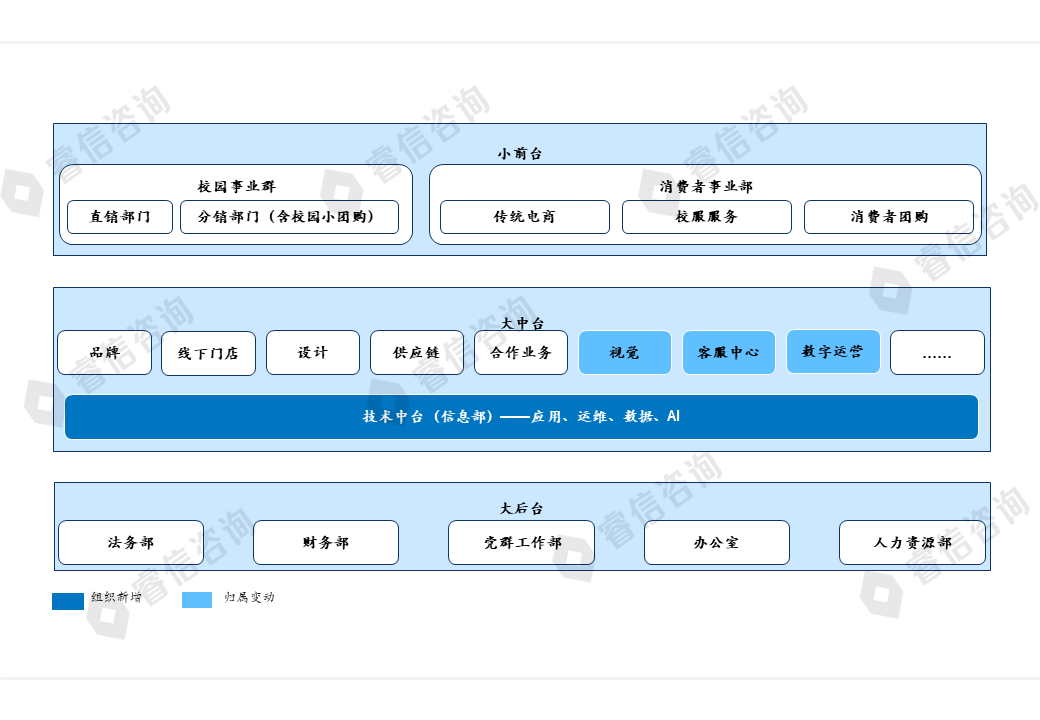Screen dimensions: 1040x720
Task: Click the light blue 归属变动 legend swatch
Action: click(x=197, y=600)
